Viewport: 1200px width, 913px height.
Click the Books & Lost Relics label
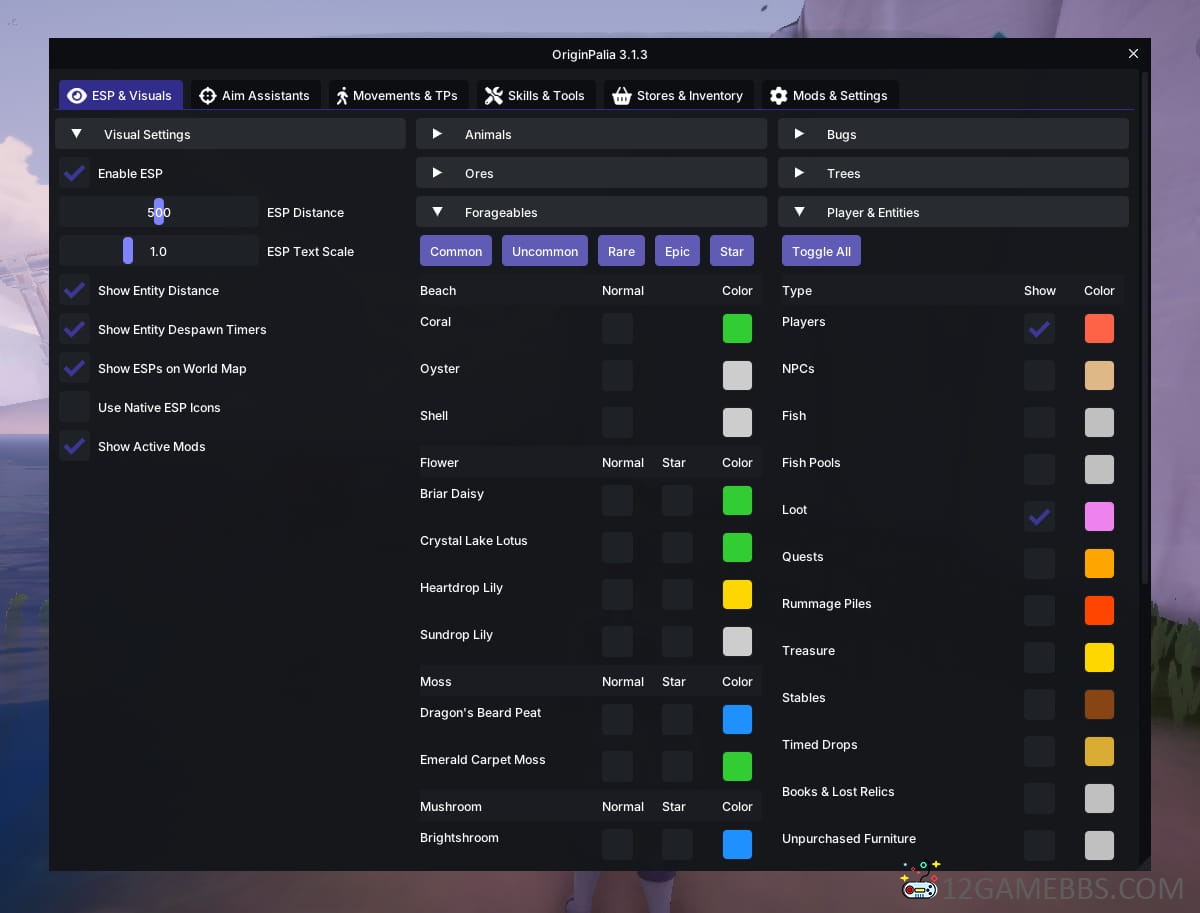(x=838, y=792)
